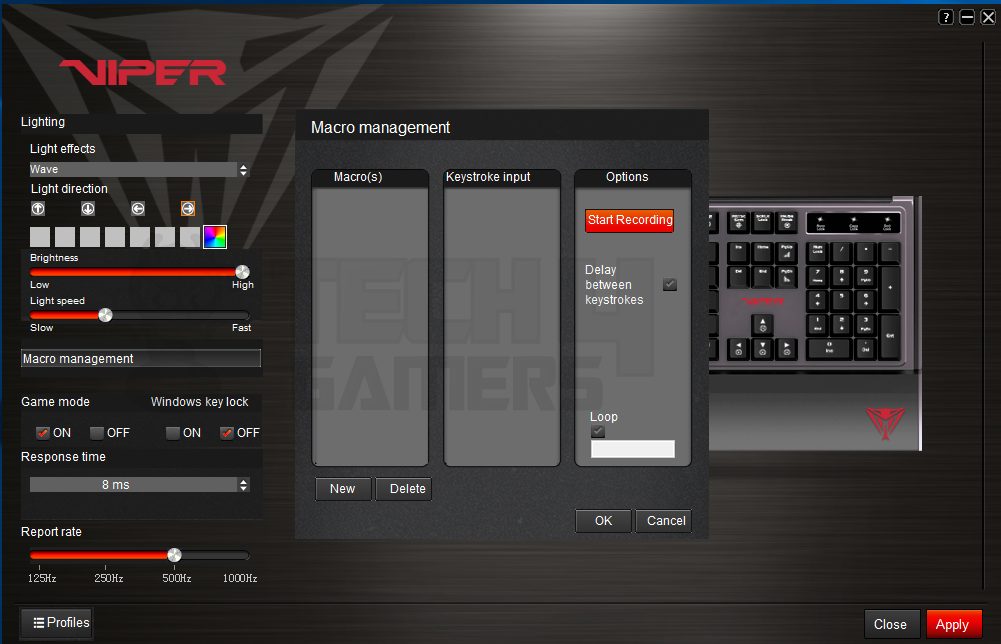Open the Profiles menu

57,623
